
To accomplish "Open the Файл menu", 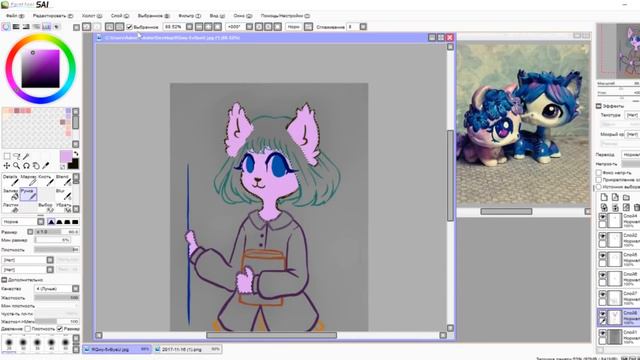I will point(15,16).
